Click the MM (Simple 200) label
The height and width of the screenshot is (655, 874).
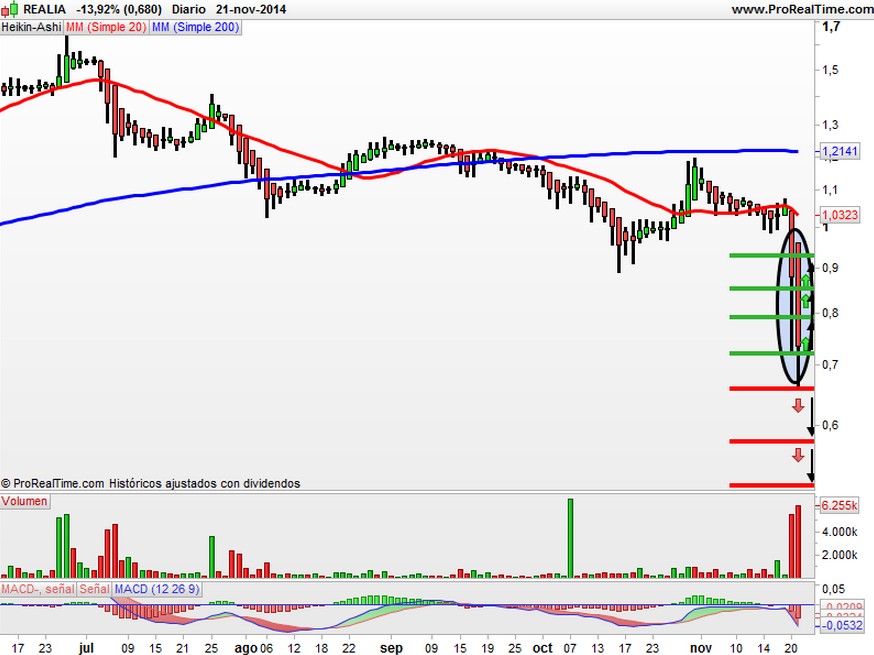195,27
